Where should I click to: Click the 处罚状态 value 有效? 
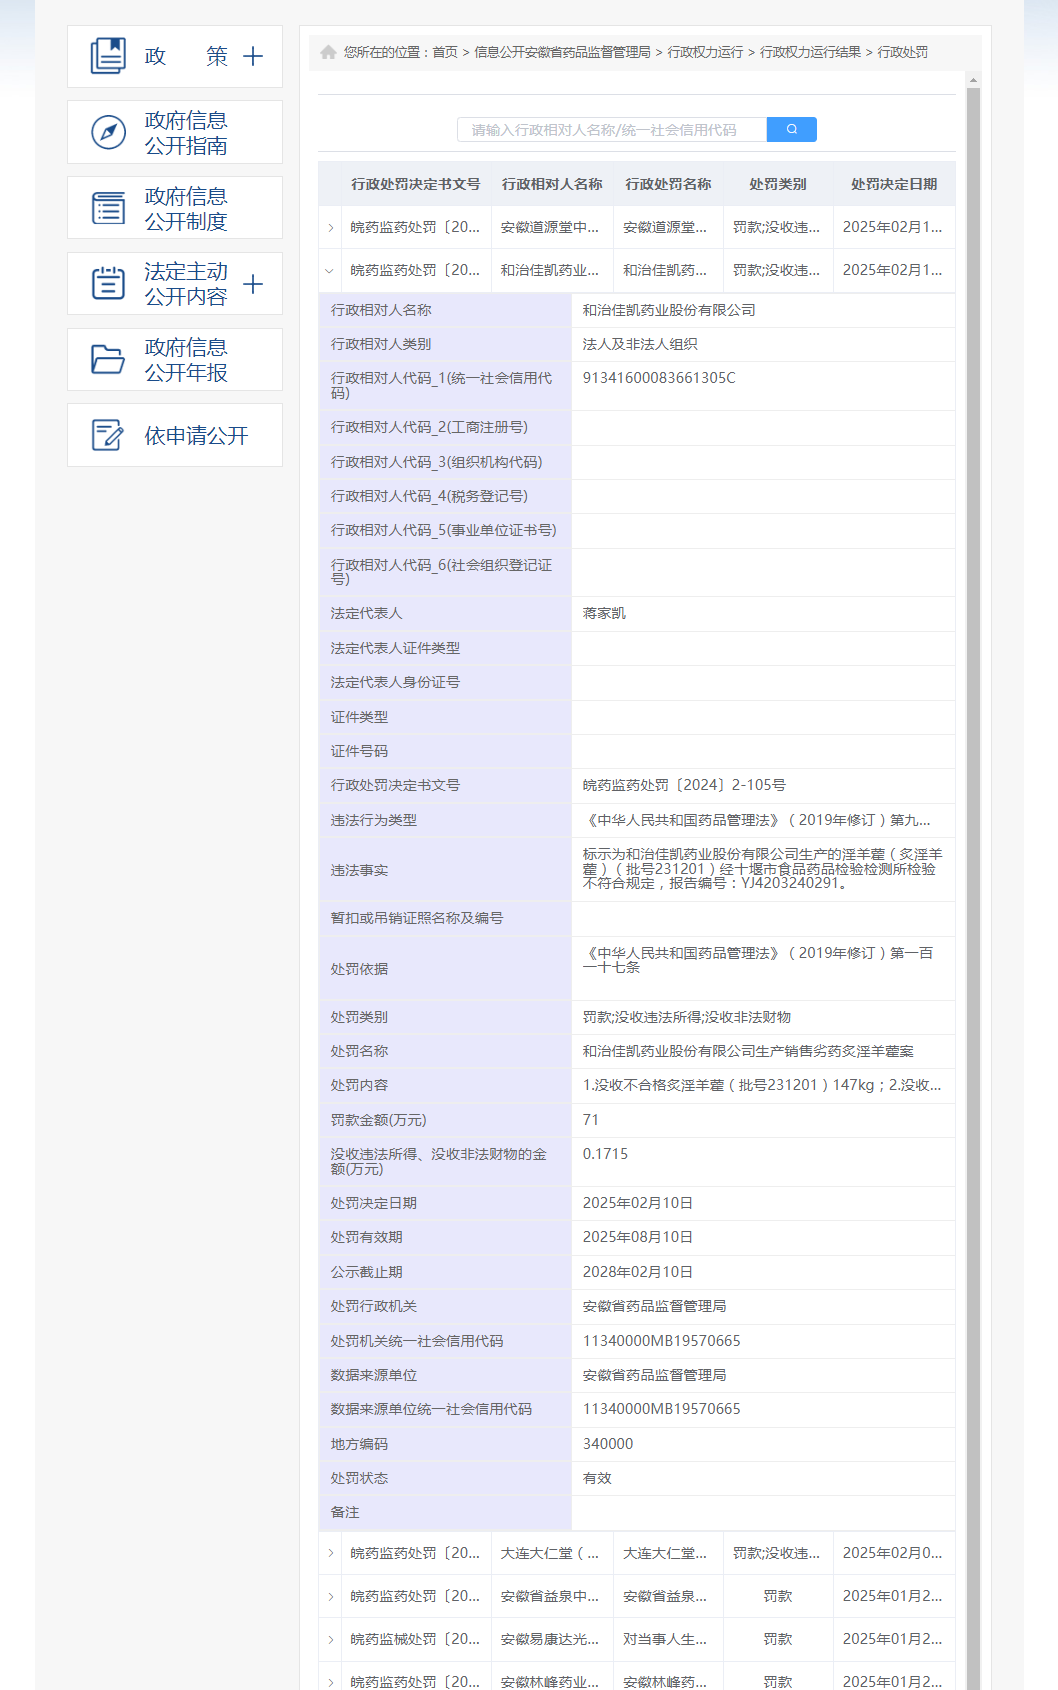click(x=597, y=1478)
